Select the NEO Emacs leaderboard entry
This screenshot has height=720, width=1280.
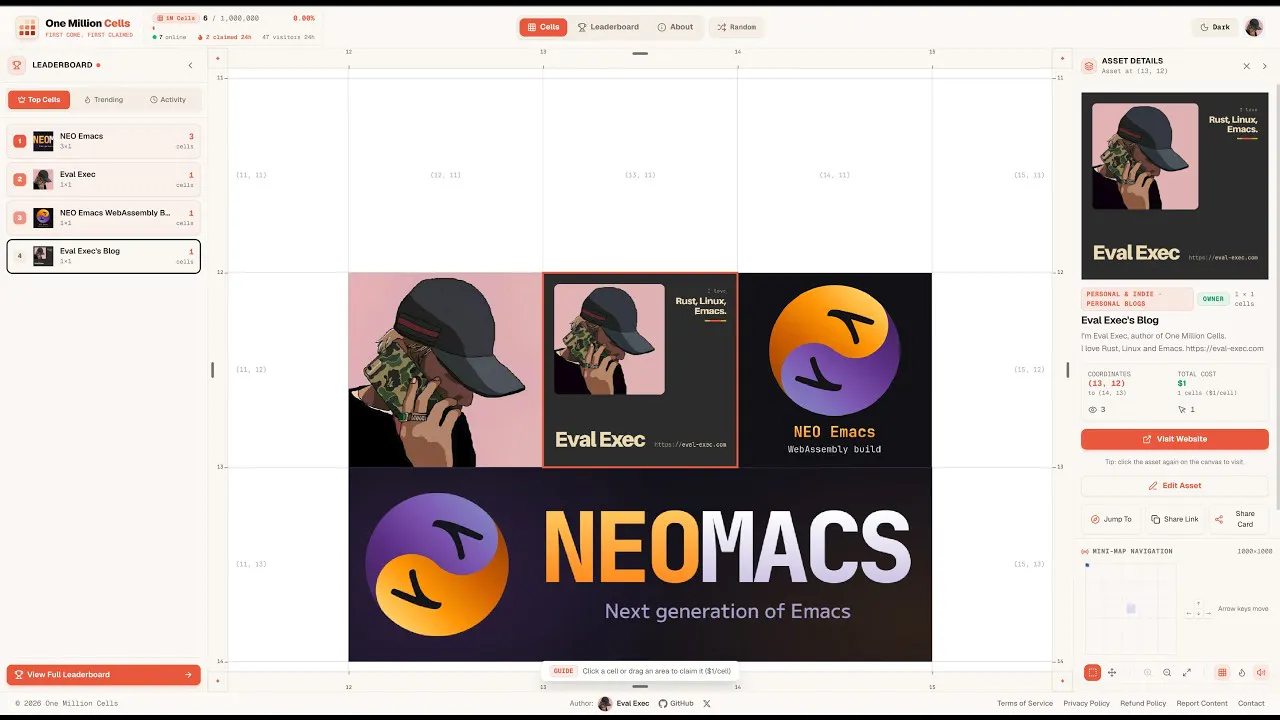coord(104,141)
